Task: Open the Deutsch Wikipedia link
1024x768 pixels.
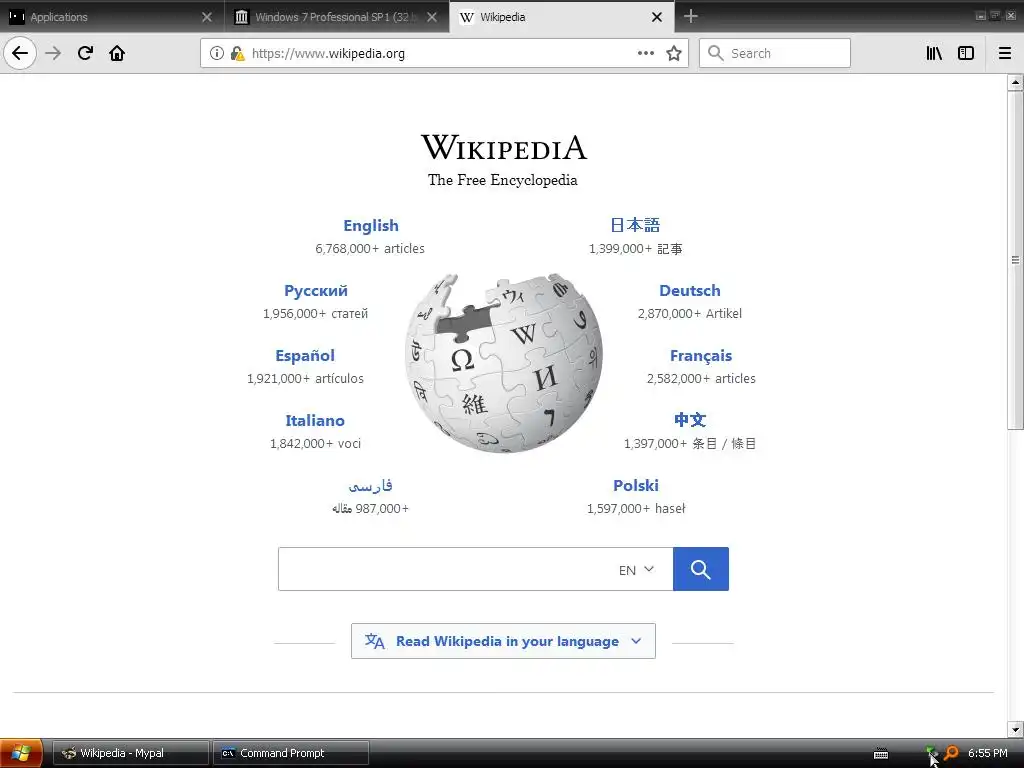Action: click(x=690, y=291)
